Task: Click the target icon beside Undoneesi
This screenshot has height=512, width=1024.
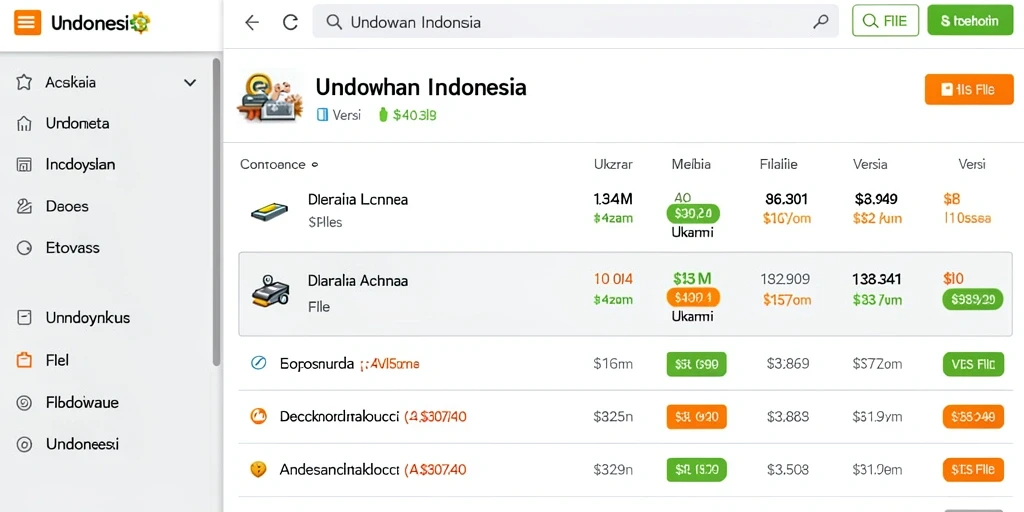Action: pyautogui.click(x=24, y=445)
